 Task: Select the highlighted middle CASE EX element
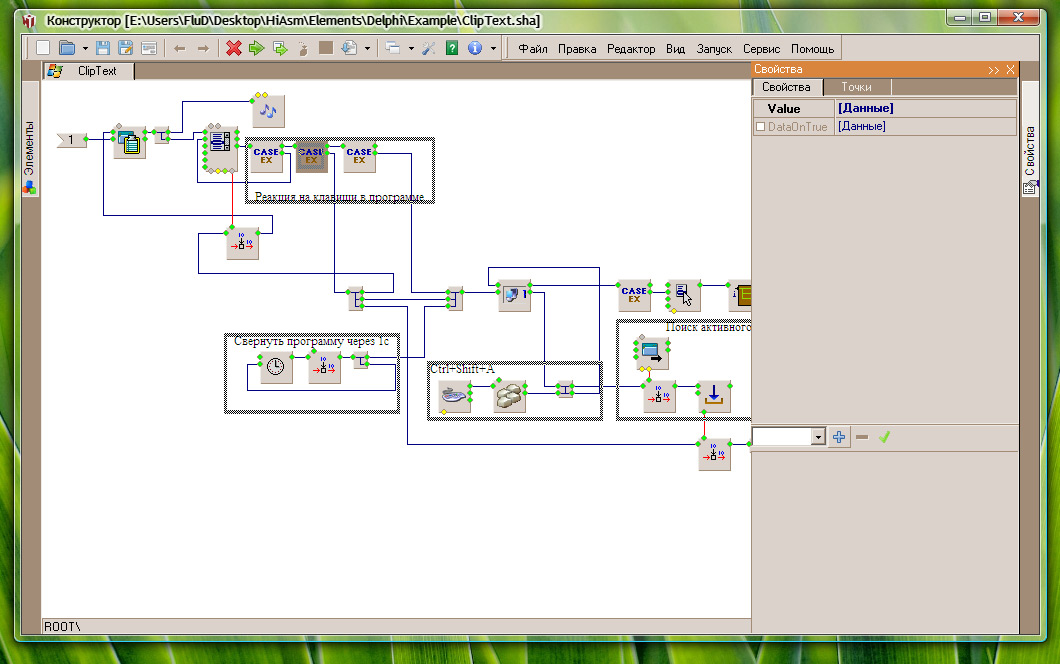point(311,155)
